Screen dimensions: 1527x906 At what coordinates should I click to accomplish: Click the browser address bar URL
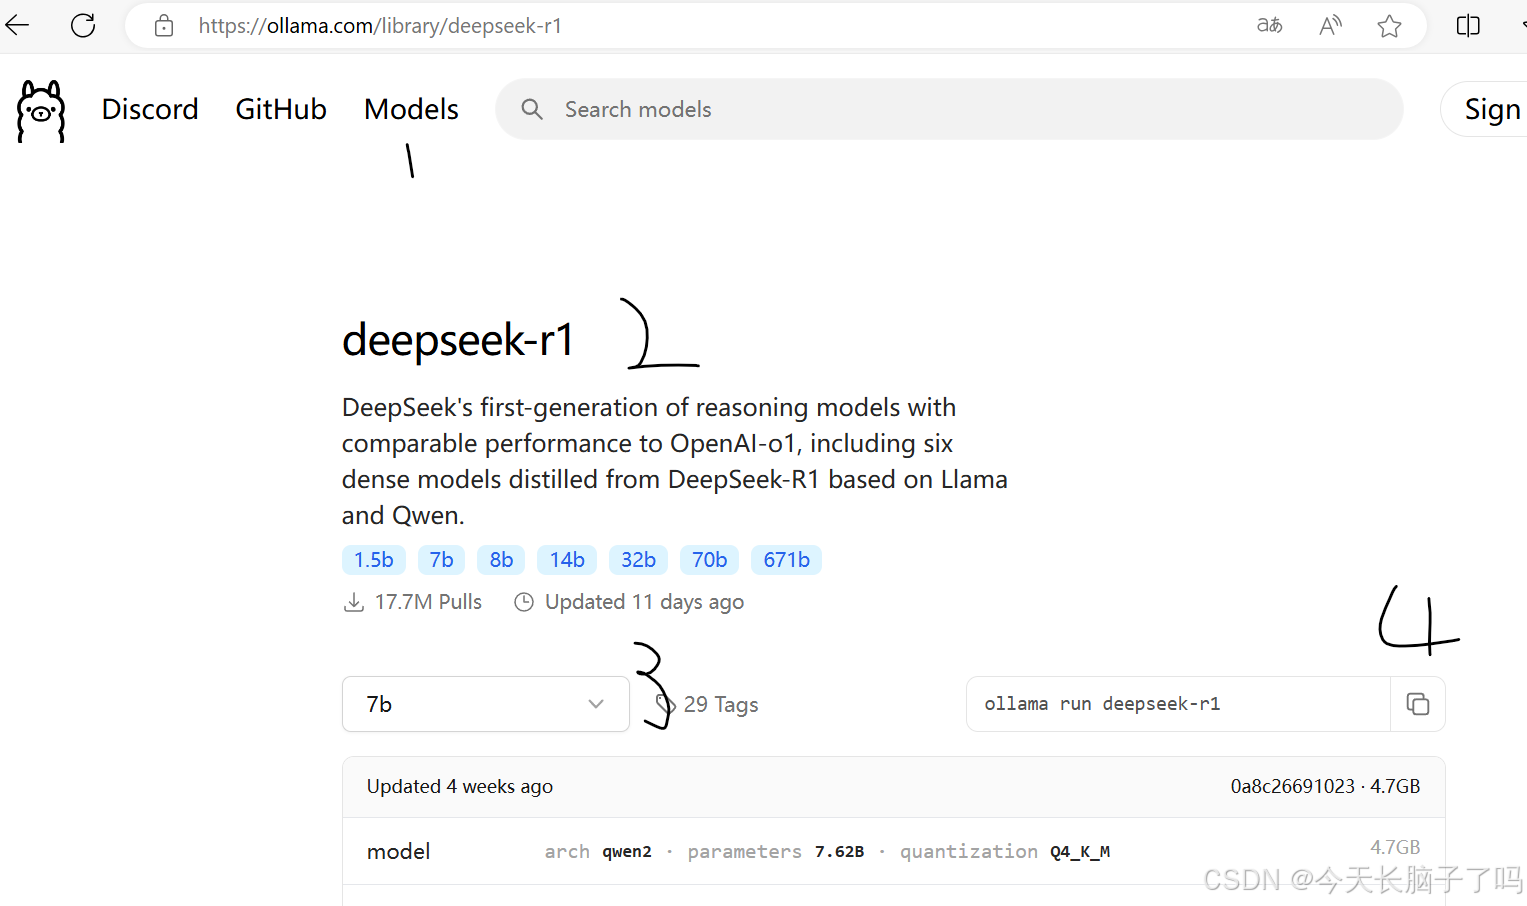pyautogui.click(x=380, y=26)
